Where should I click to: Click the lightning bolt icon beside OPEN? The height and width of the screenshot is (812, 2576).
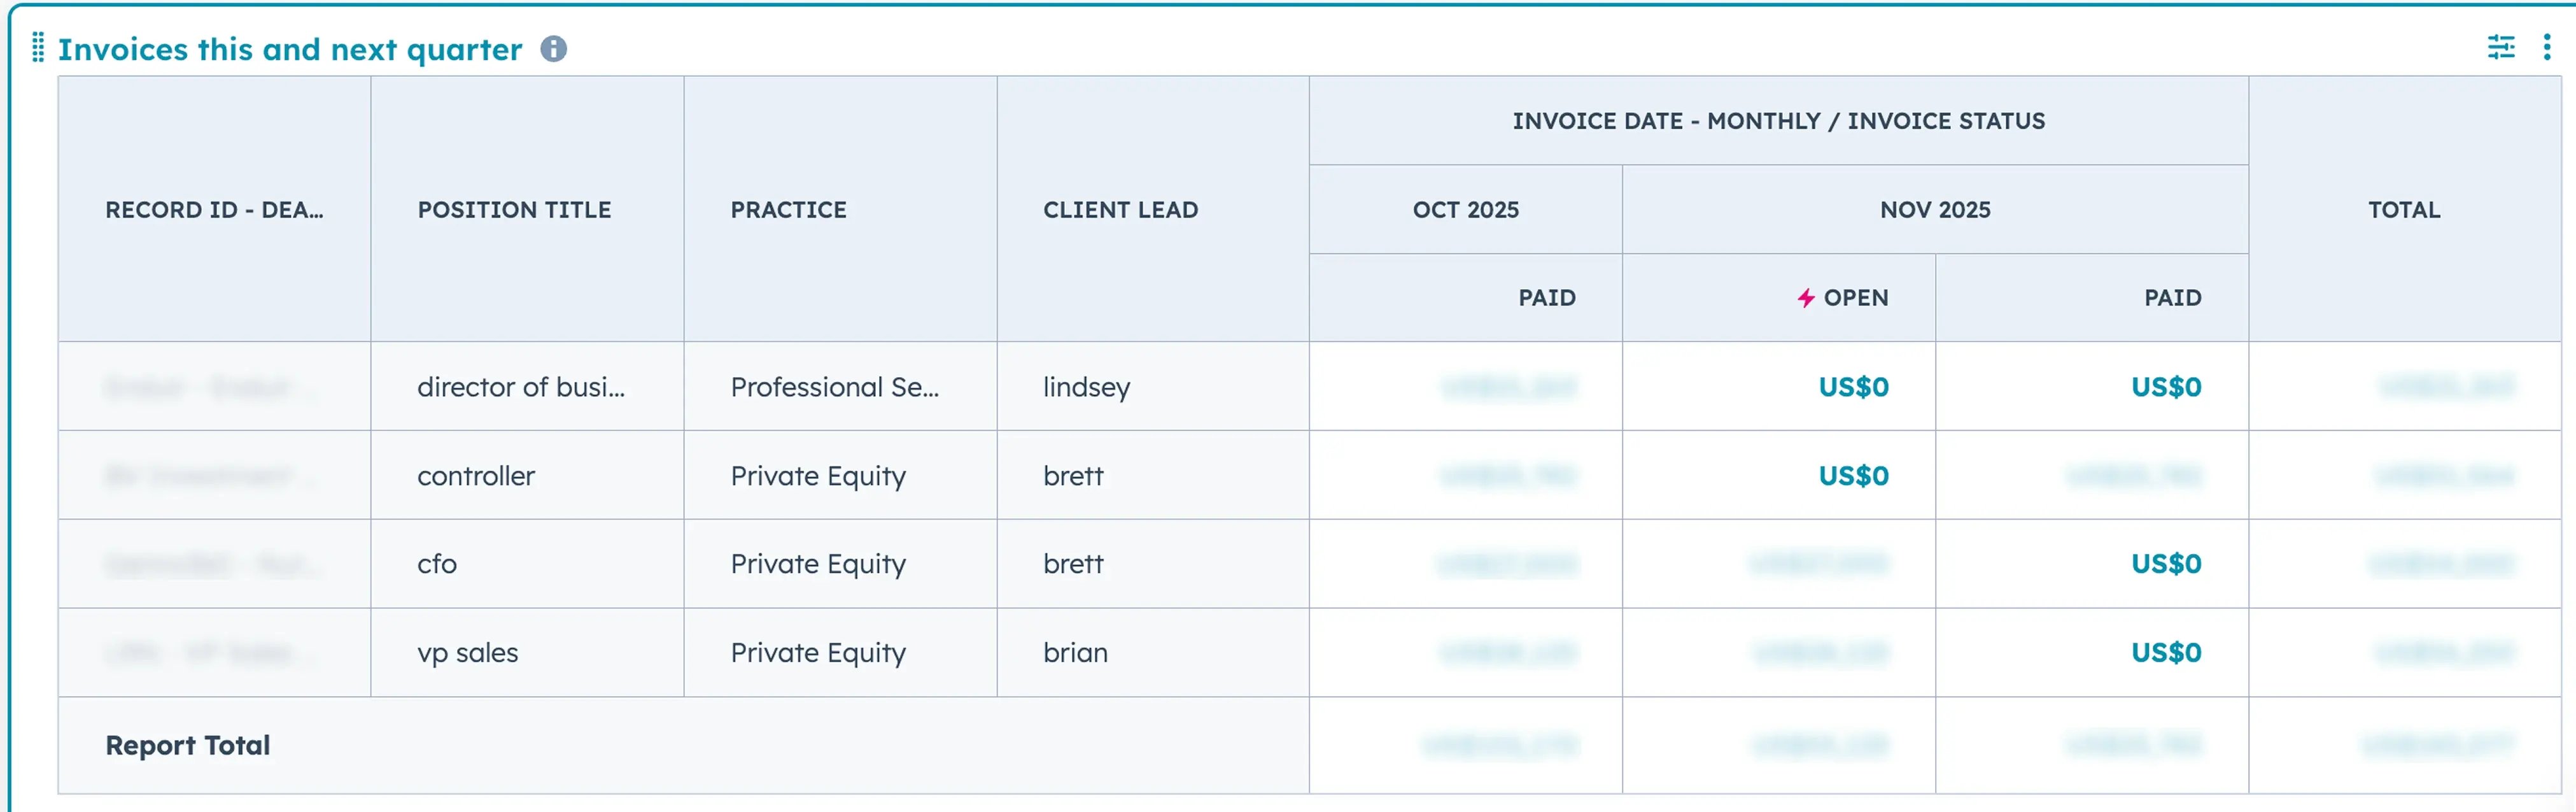pos(1805,298)
